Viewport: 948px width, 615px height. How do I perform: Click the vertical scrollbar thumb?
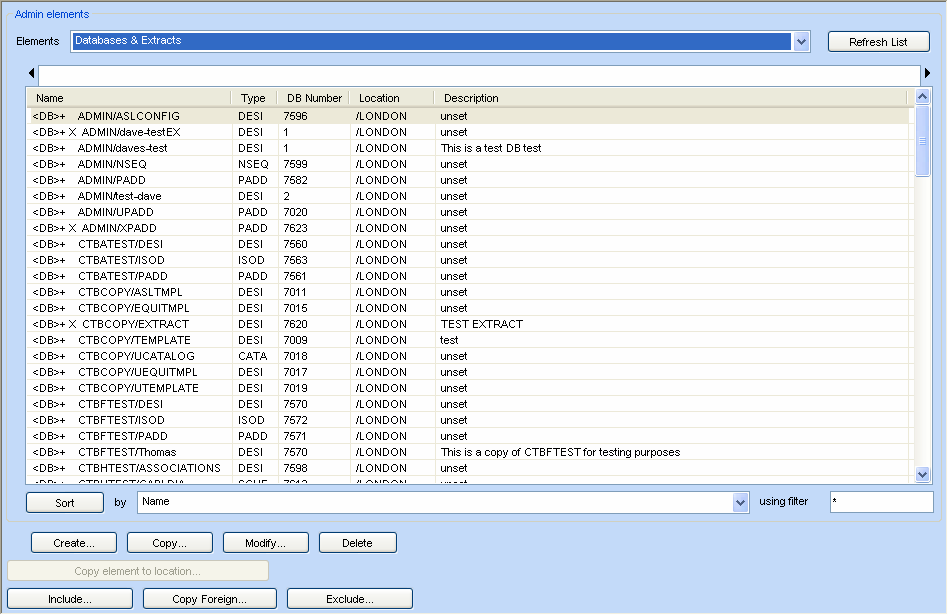pyautogui.click(x=923, y=141)
